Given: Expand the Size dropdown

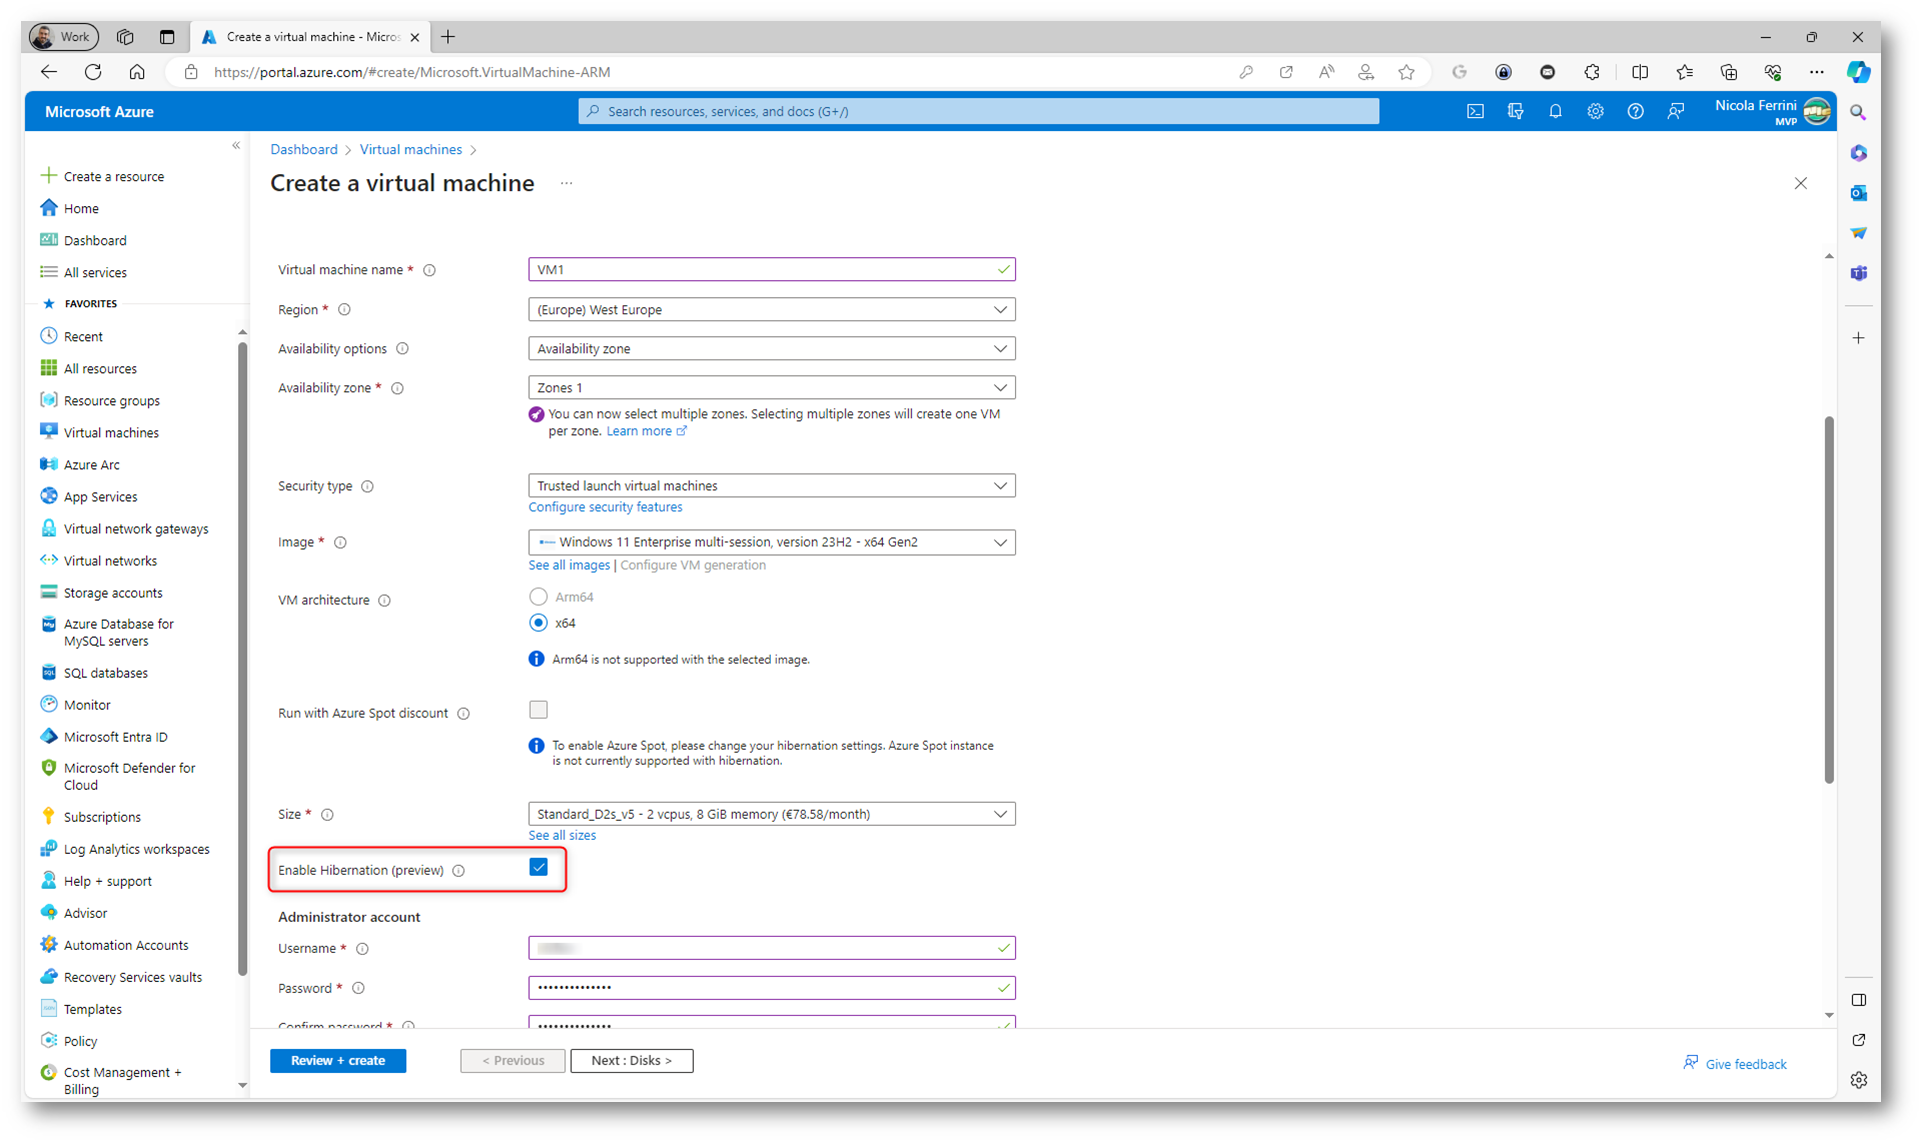Looking at the screenshot, I should 771,814.
